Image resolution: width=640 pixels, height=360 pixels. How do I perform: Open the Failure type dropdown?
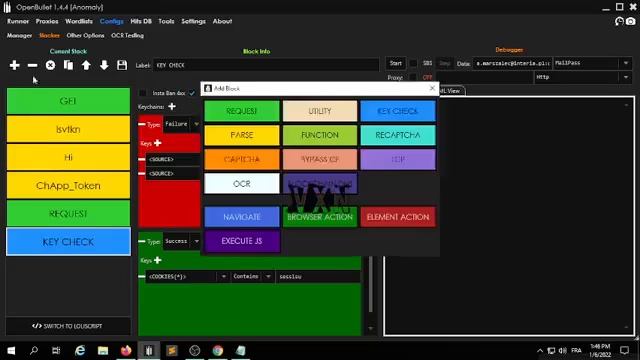[196, 124]
